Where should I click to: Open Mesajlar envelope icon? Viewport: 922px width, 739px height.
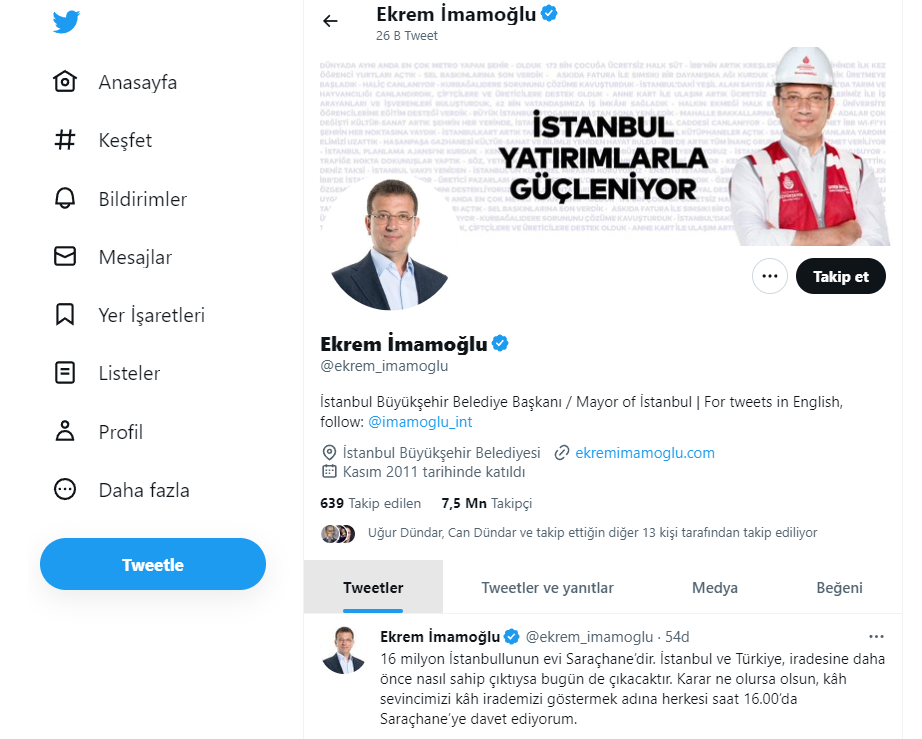click(65, 256)
